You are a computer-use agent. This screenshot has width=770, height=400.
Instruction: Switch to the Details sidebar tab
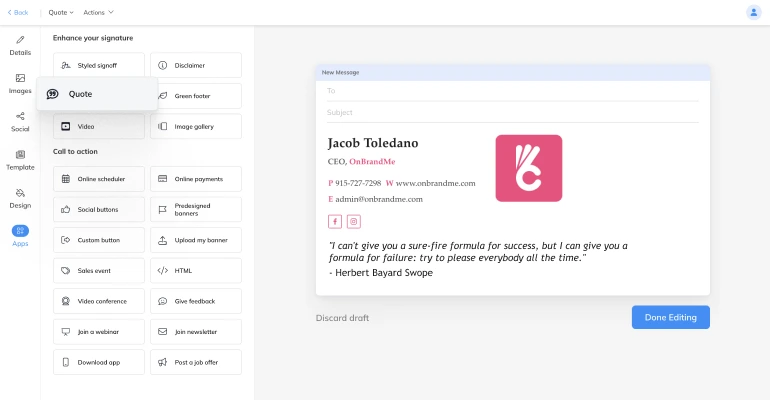[20, 46]
